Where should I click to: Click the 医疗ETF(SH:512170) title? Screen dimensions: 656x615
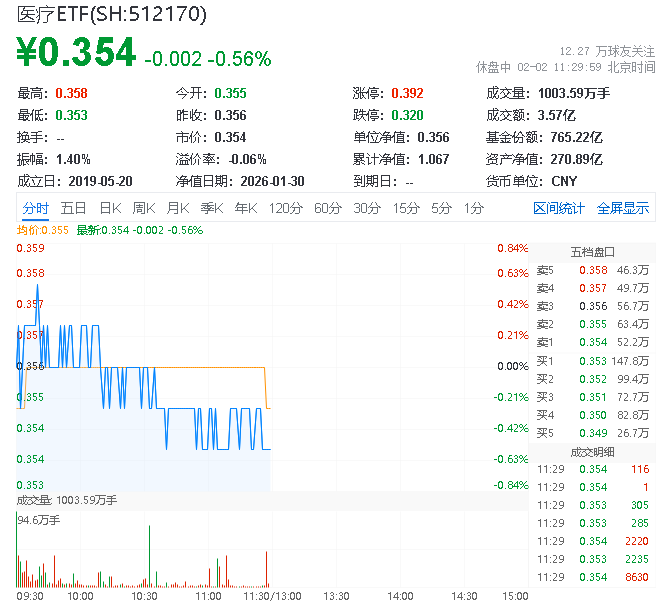(111, 15)
